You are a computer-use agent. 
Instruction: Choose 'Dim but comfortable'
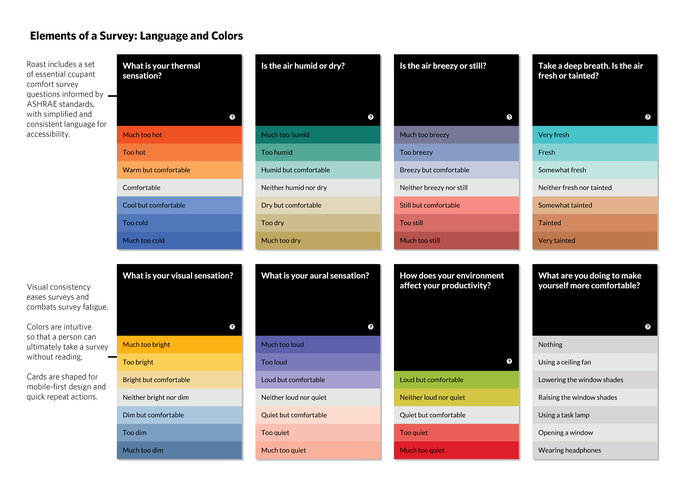tap(180, 415)
